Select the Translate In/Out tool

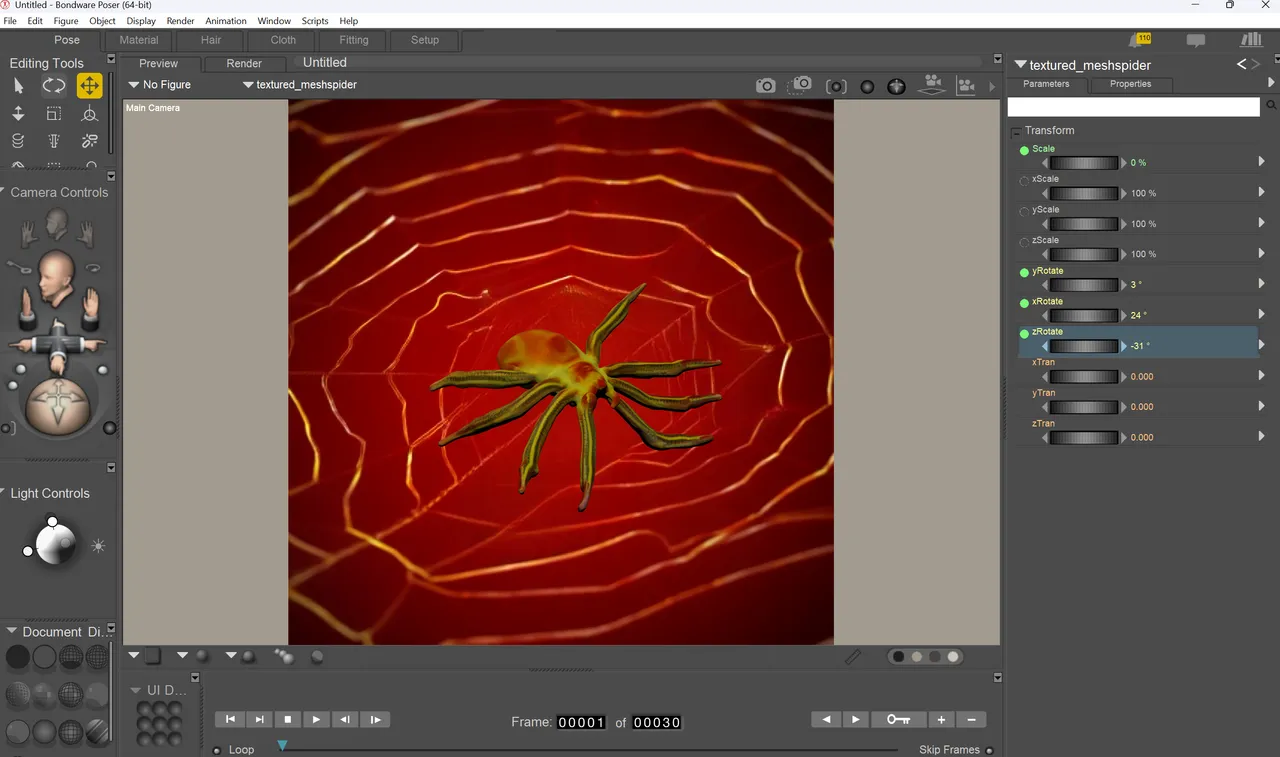click(x=18, y=114)
